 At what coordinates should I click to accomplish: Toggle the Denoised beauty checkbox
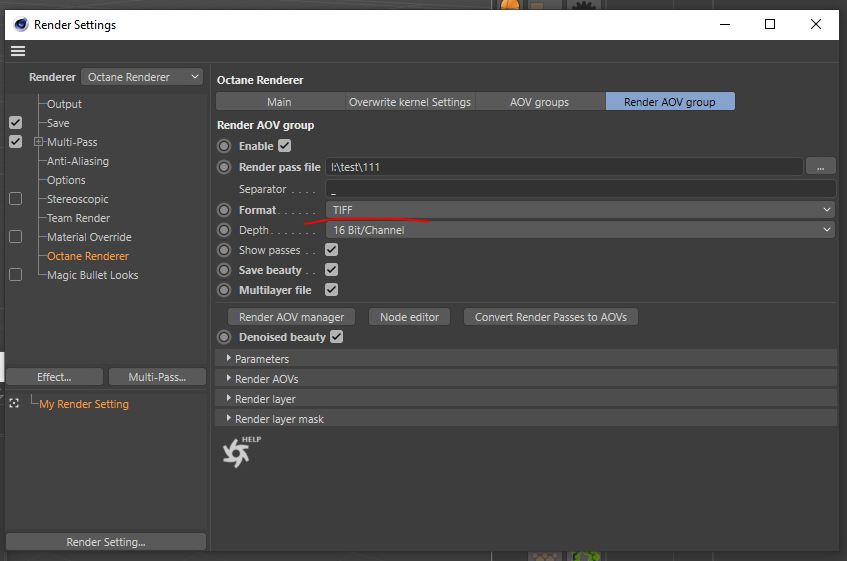pos(337,336)
